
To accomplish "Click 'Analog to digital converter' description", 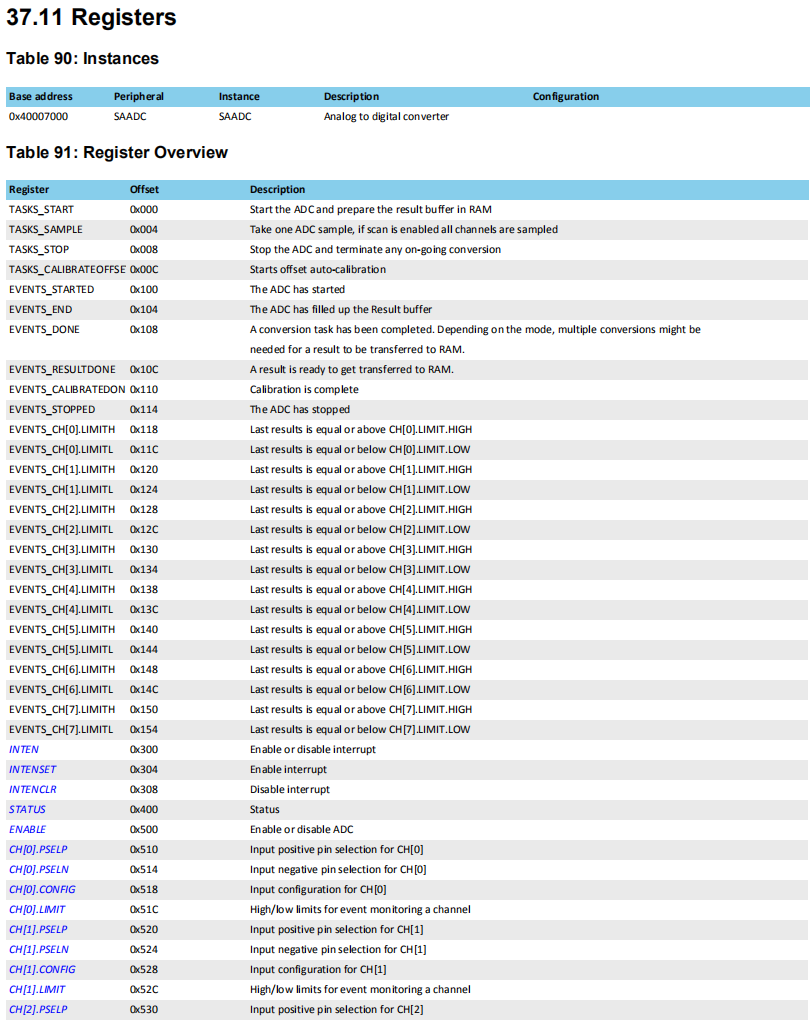I will click(386, 116).
